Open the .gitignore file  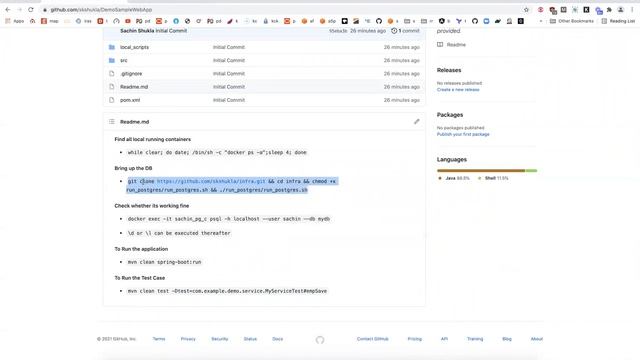[x=131, y=73]
